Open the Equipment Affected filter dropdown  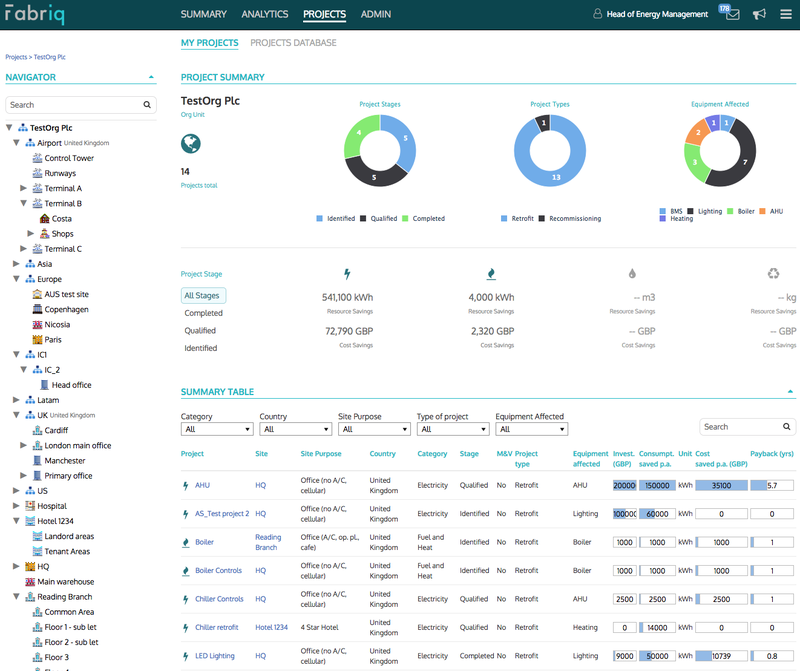pos(532,429)
